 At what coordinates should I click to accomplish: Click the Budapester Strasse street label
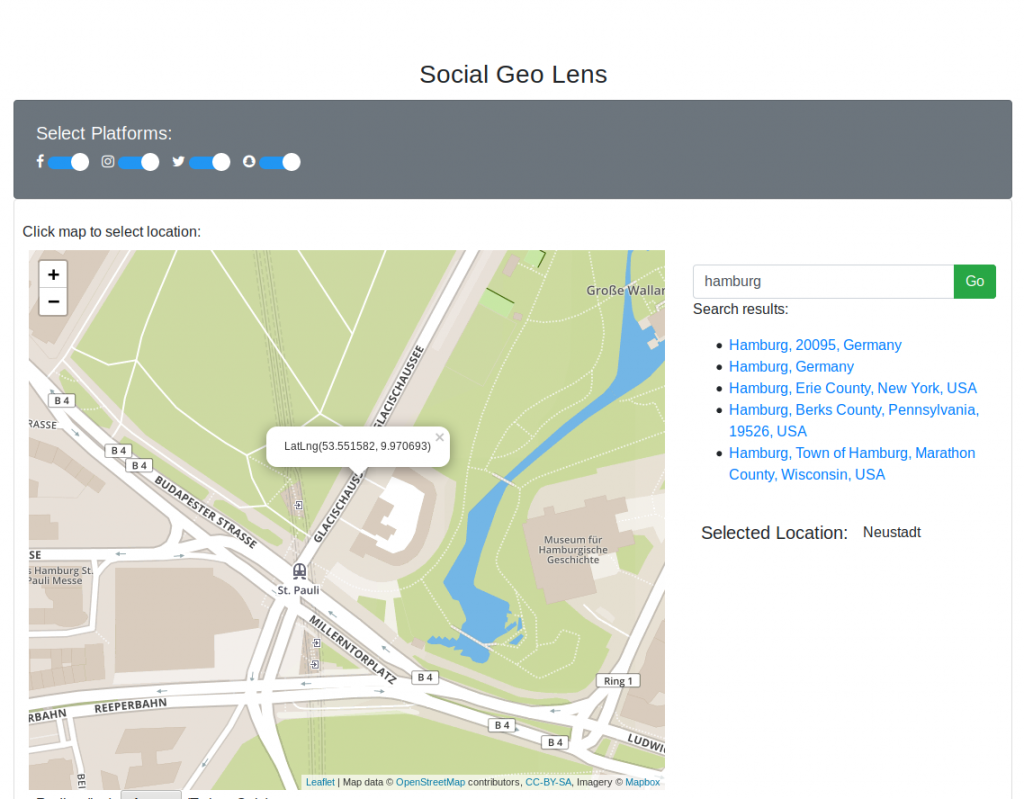coord(206,512)
